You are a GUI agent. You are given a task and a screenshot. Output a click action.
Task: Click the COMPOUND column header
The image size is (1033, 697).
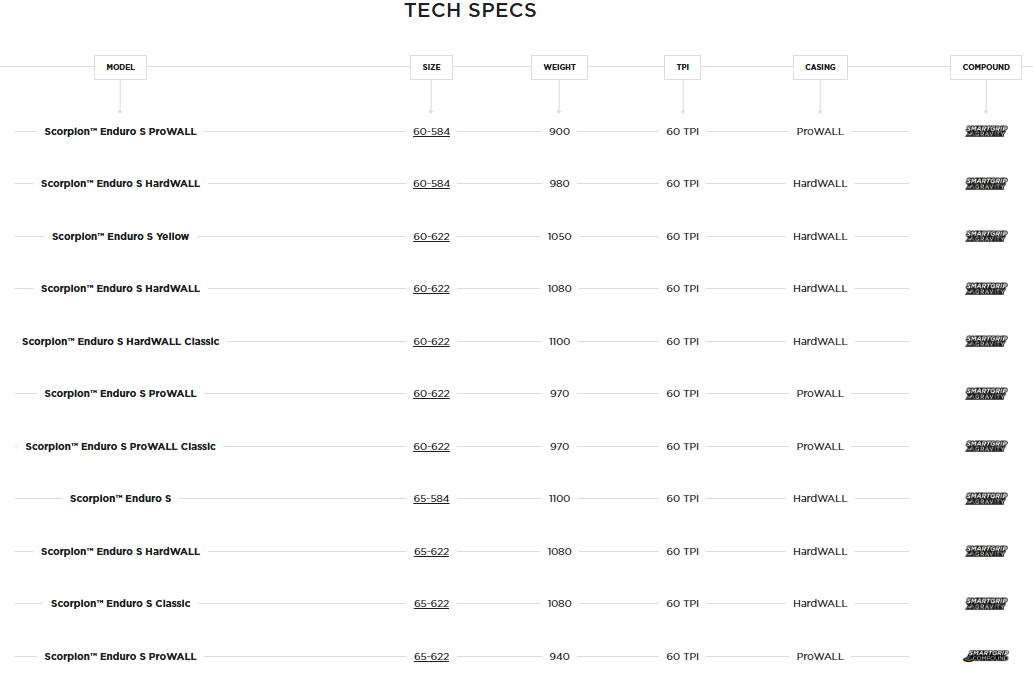click(986, 67)
